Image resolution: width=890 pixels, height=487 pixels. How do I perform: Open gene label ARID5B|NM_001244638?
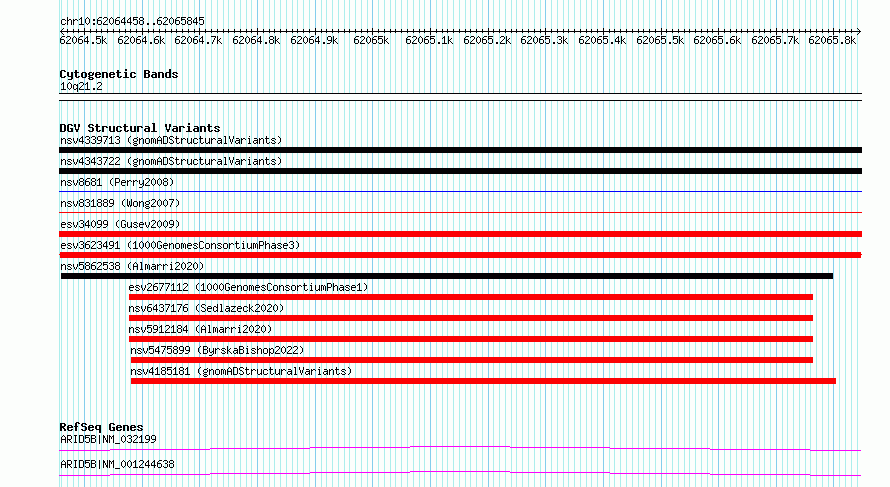pos(117,464)
